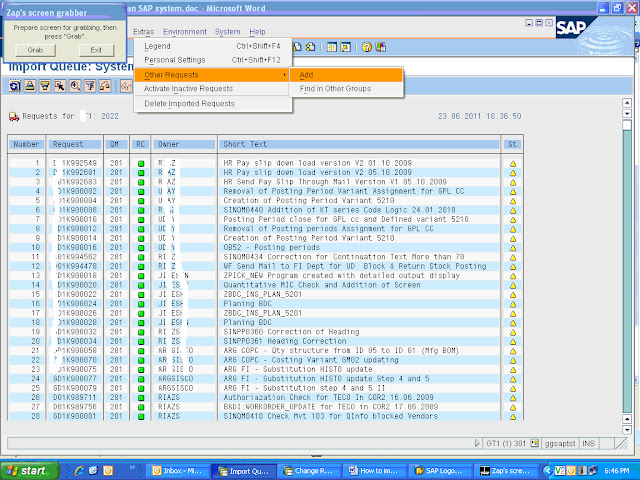Select Find in Other Groups submenu entry
The image size is (640, 480).
point(346,89)
